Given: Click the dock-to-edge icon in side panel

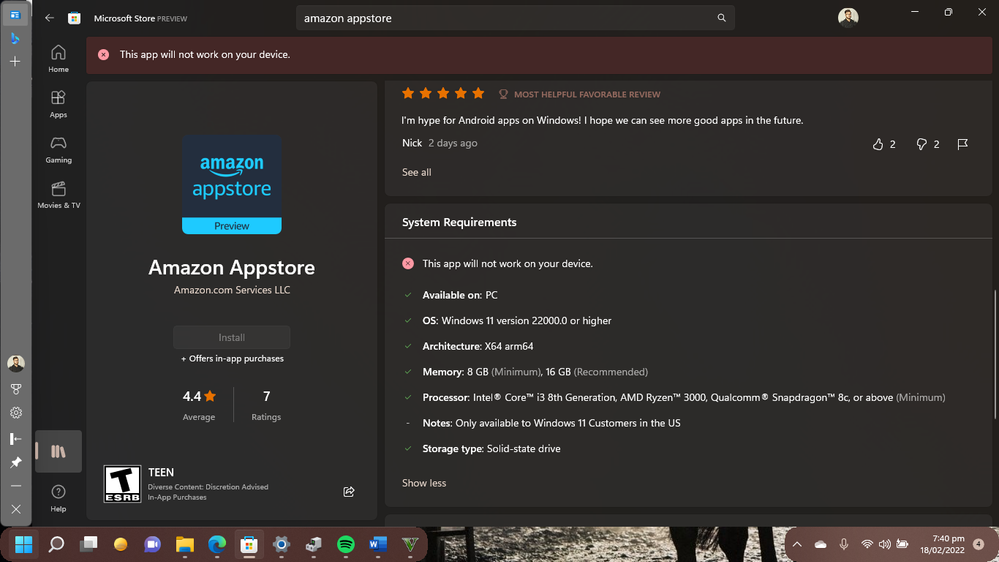Looking at the screenshot, I should click(16, 438).
